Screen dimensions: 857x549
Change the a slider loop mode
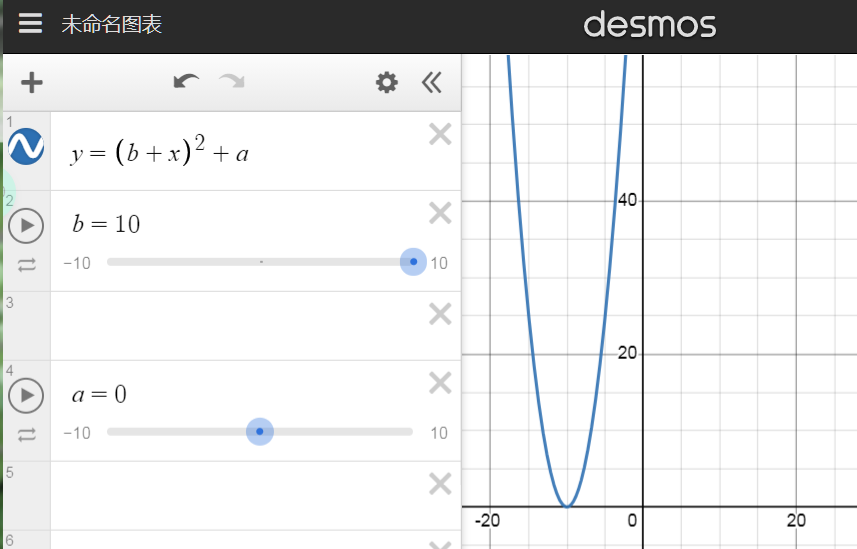26,434
